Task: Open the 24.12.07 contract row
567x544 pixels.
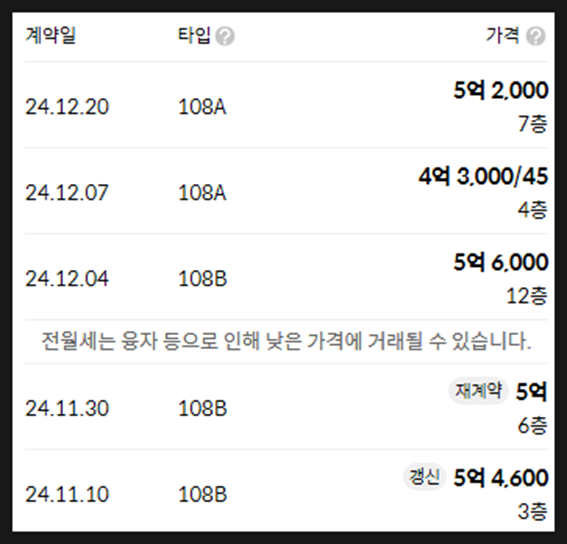Action: (286, 191)
